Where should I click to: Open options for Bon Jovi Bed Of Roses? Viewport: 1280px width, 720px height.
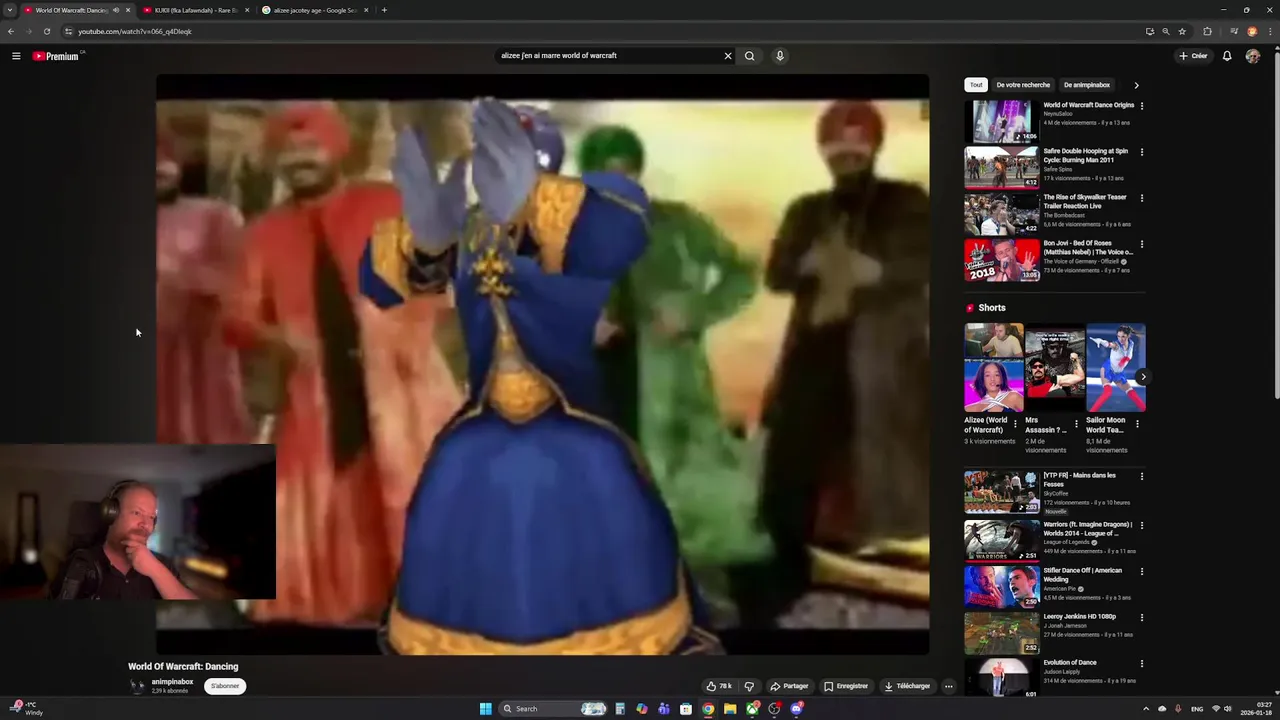coord(1142,244)
